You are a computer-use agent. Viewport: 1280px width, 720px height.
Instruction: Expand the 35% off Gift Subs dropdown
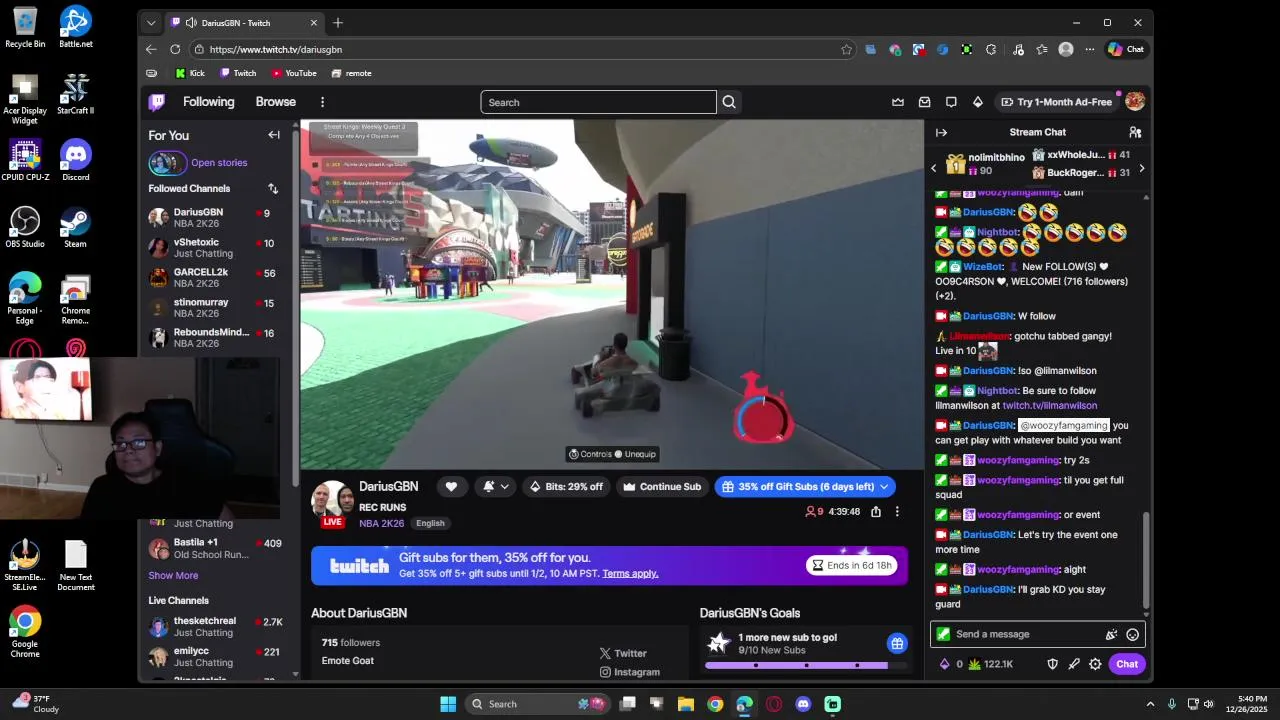[x=883, y=487]
